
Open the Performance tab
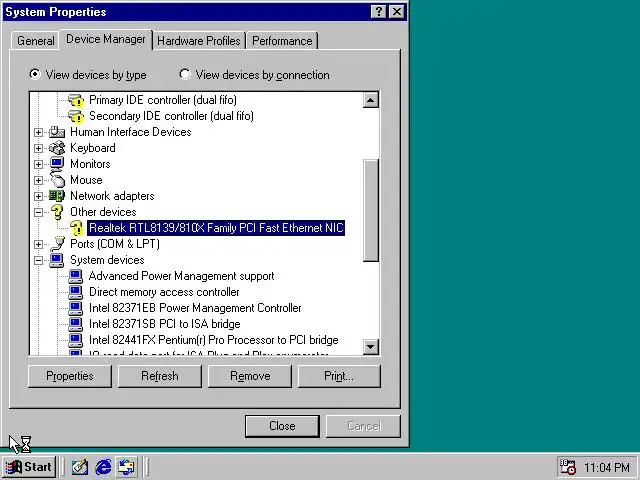coord(282,41)
